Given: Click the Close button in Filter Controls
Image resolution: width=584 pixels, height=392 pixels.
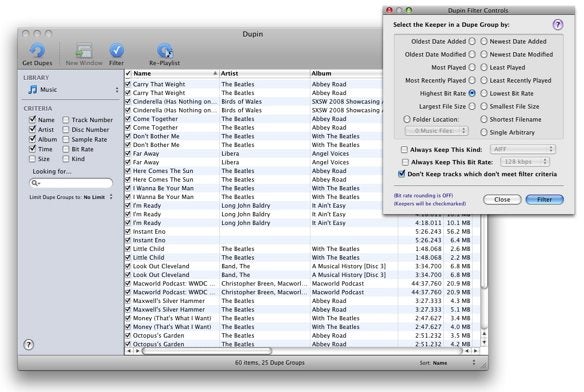Looking at the screenshot, I should (502, 199).
